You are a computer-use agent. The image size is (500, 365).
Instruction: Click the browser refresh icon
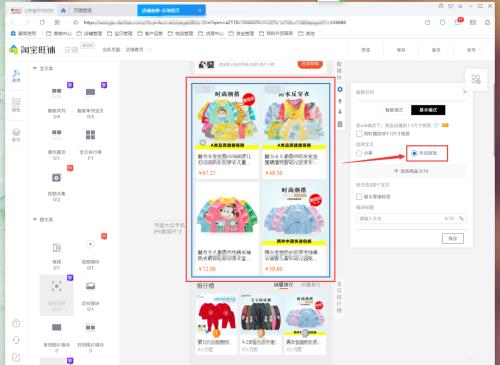click(x=42, y=22)
